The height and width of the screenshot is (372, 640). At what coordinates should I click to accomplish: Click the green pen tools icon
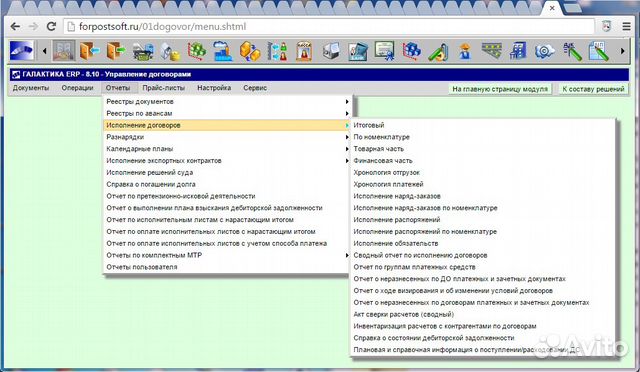click(572, 51)
